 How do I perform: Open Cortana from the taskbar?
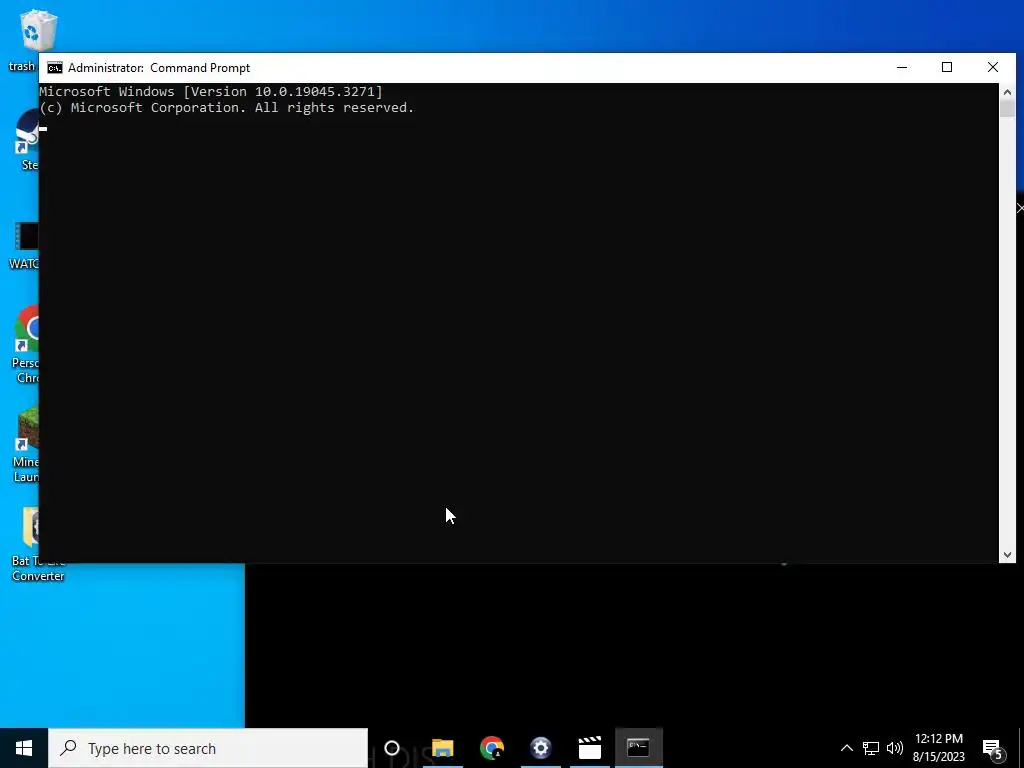[392, 748]
